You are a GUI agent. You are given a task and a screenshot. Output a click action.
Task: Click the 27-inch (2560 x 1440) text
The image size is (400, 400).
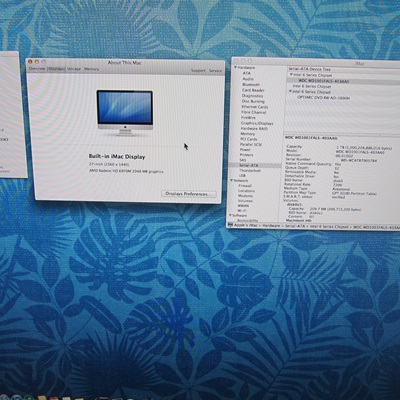click(x=109, y=164)
